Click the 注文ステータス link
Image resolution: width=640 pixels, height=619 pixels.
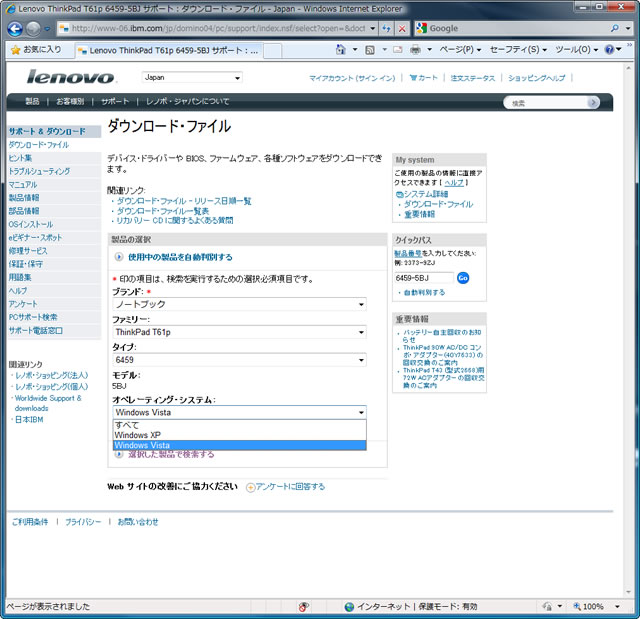pyautogui.click(x=473, y=78)
